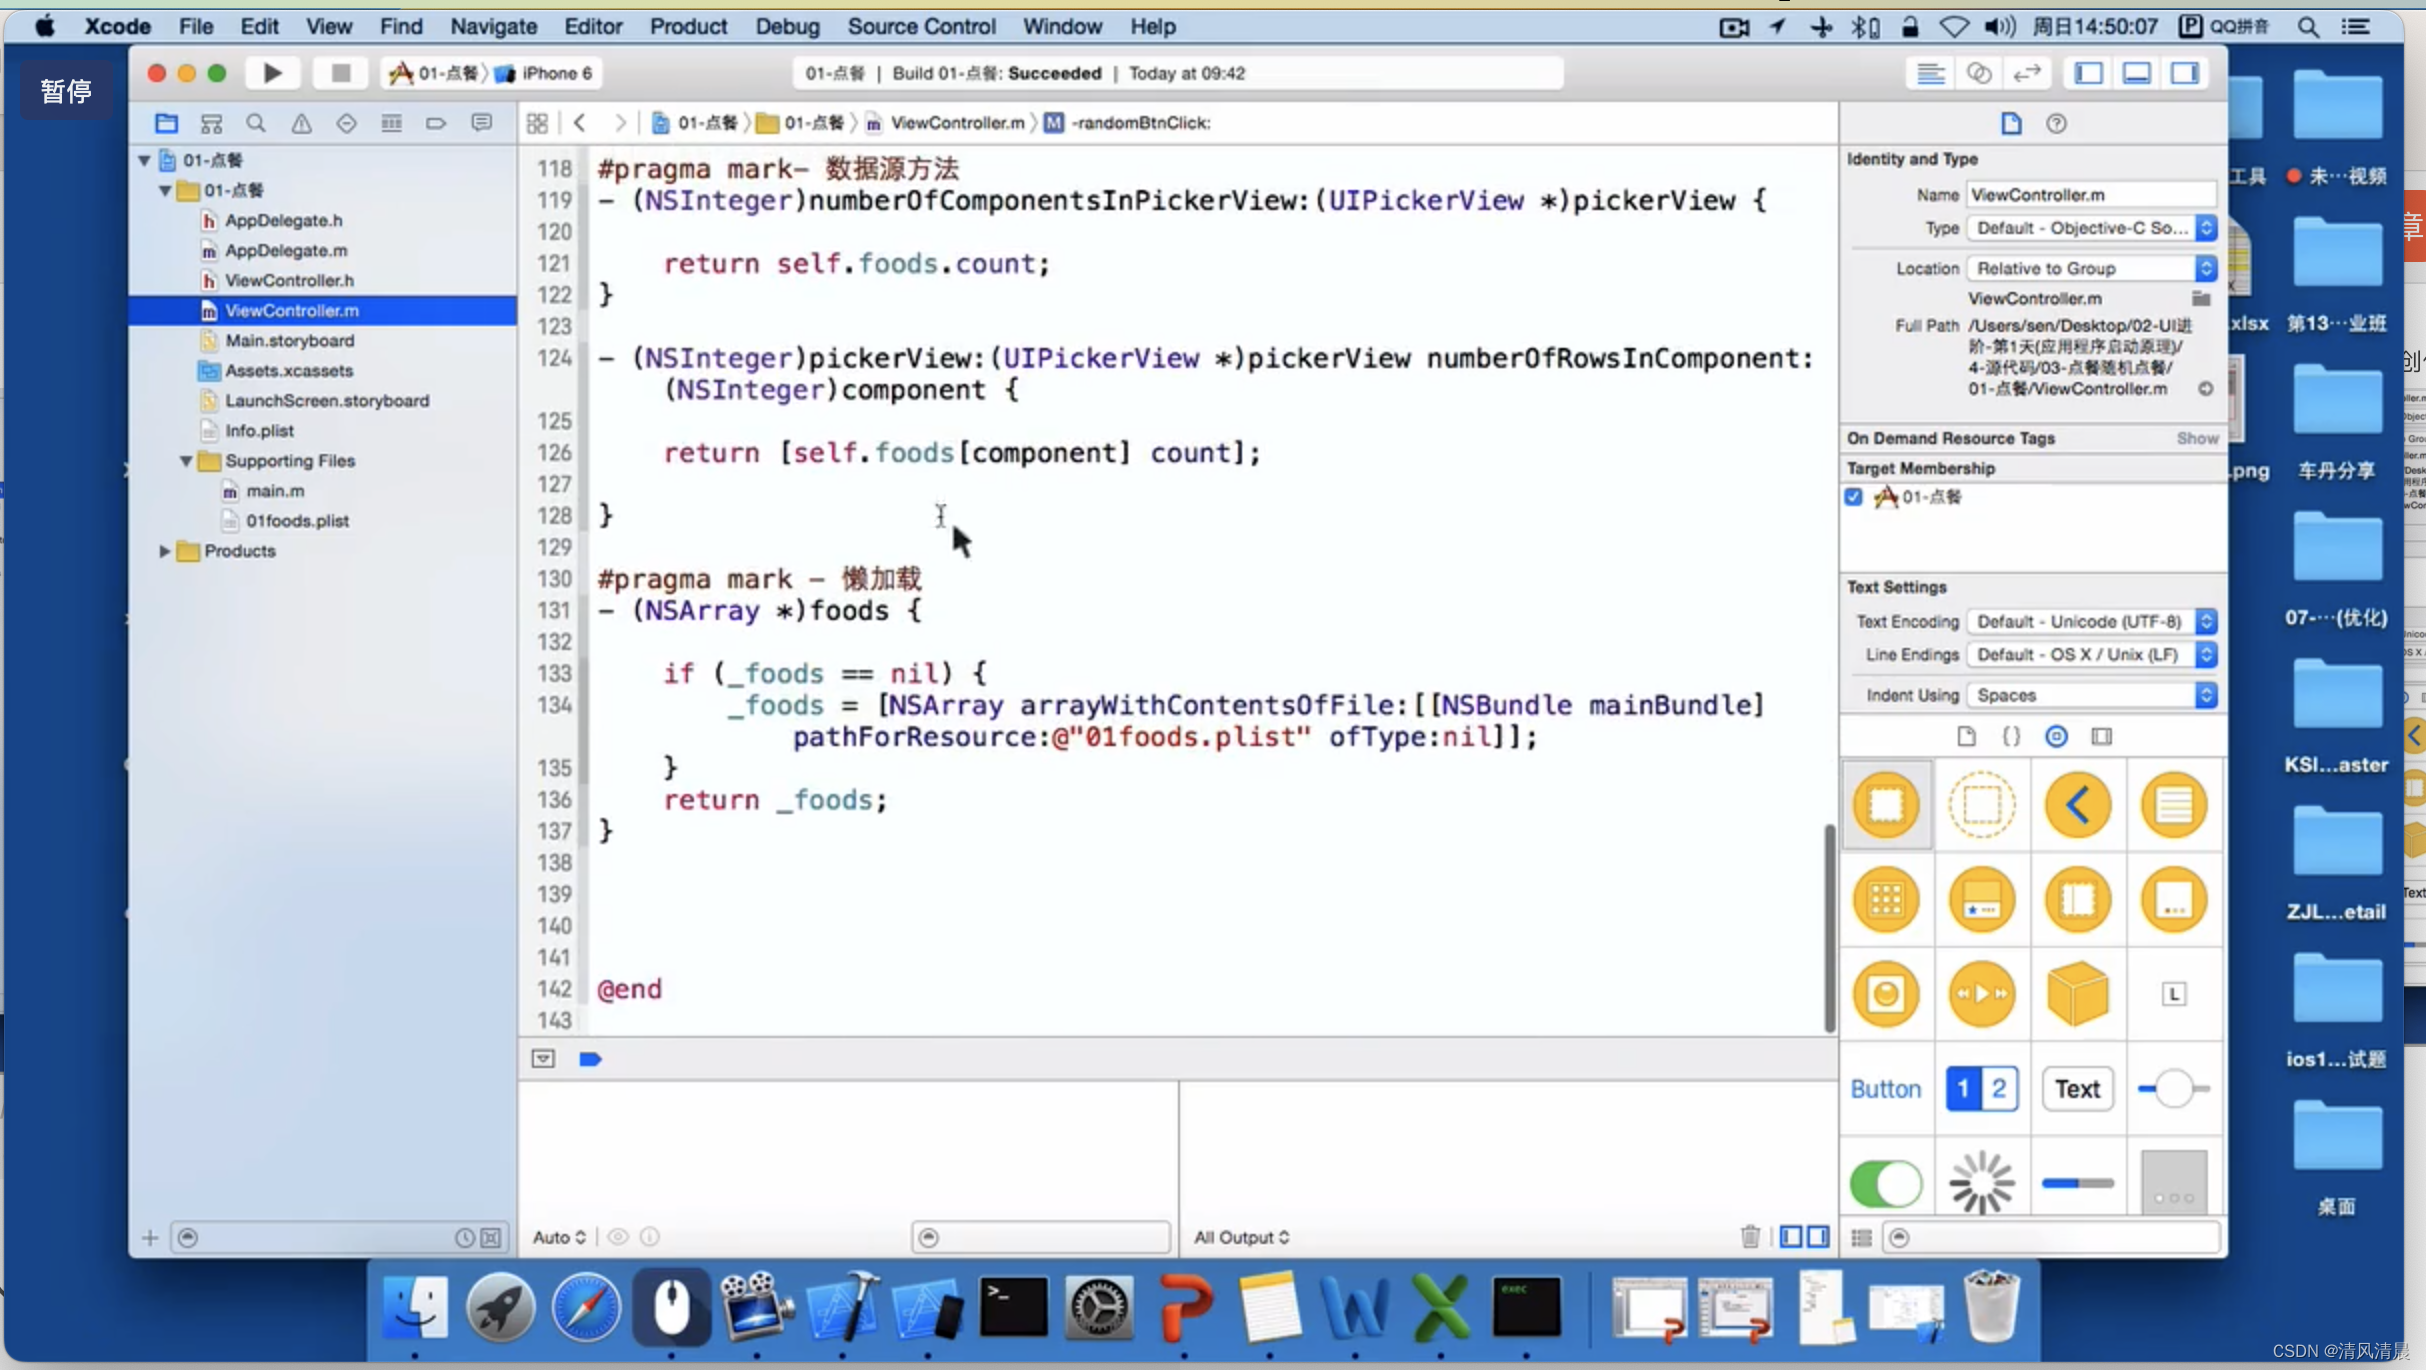Click the editor vertical scrollbar
This screenshot has height=1370, width=2426.
coord(1829,927)
